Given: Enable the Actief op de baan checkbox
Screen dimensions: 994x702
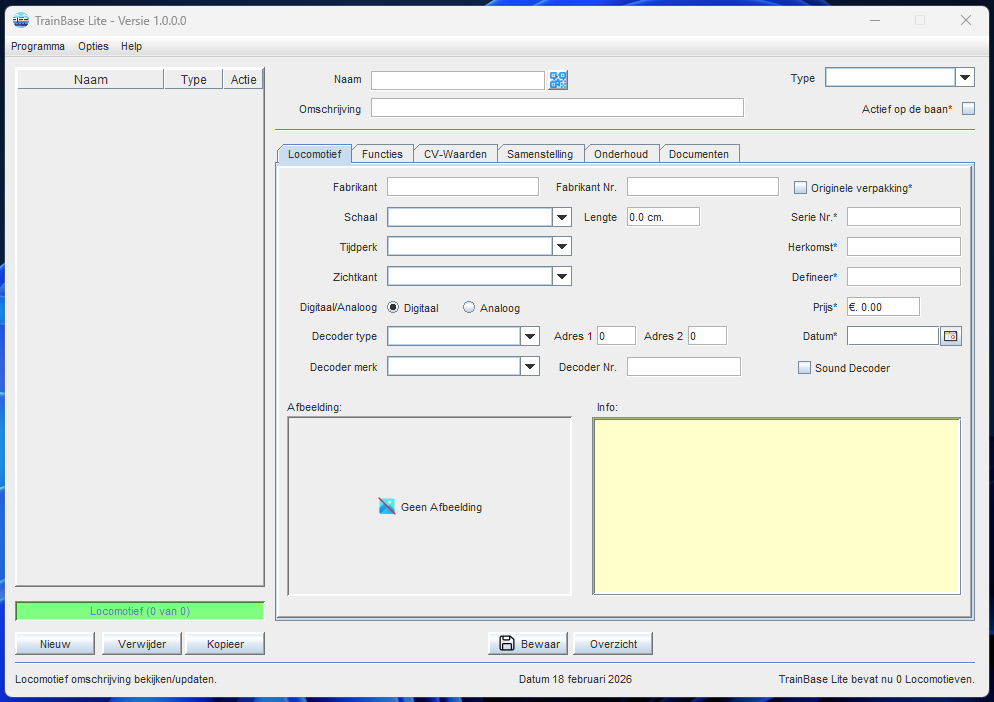Looking at the screenshot, I should pyautogui.click(x=968, y=109).
